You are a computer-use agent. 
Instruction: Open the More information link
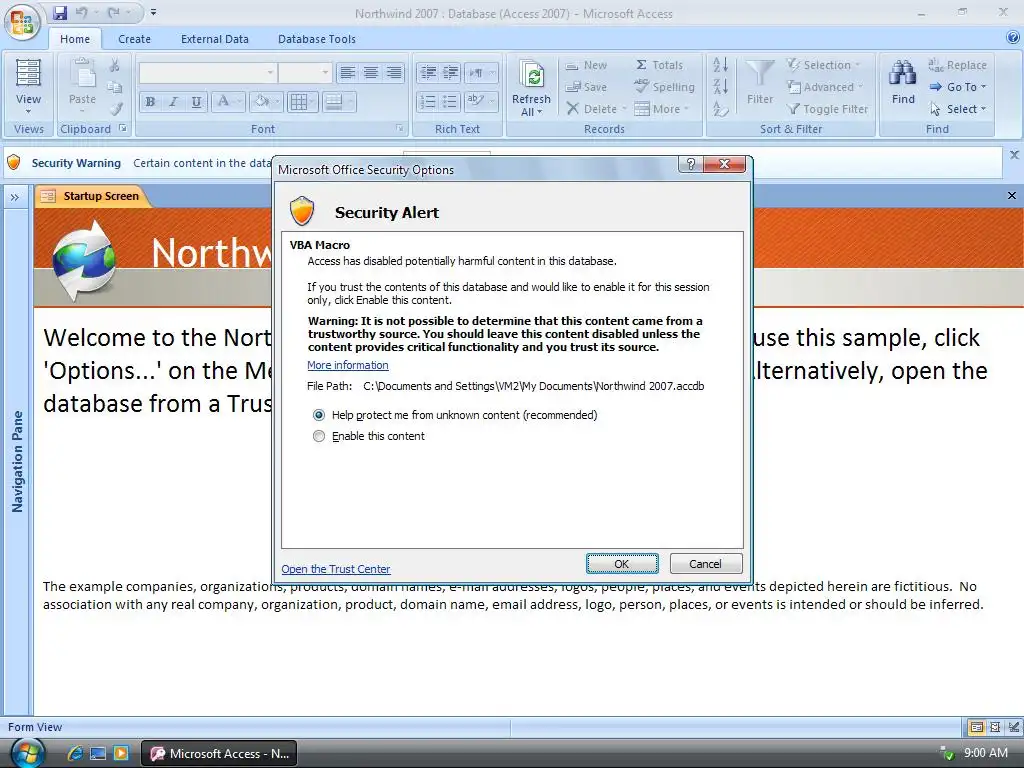click(347, 365)
